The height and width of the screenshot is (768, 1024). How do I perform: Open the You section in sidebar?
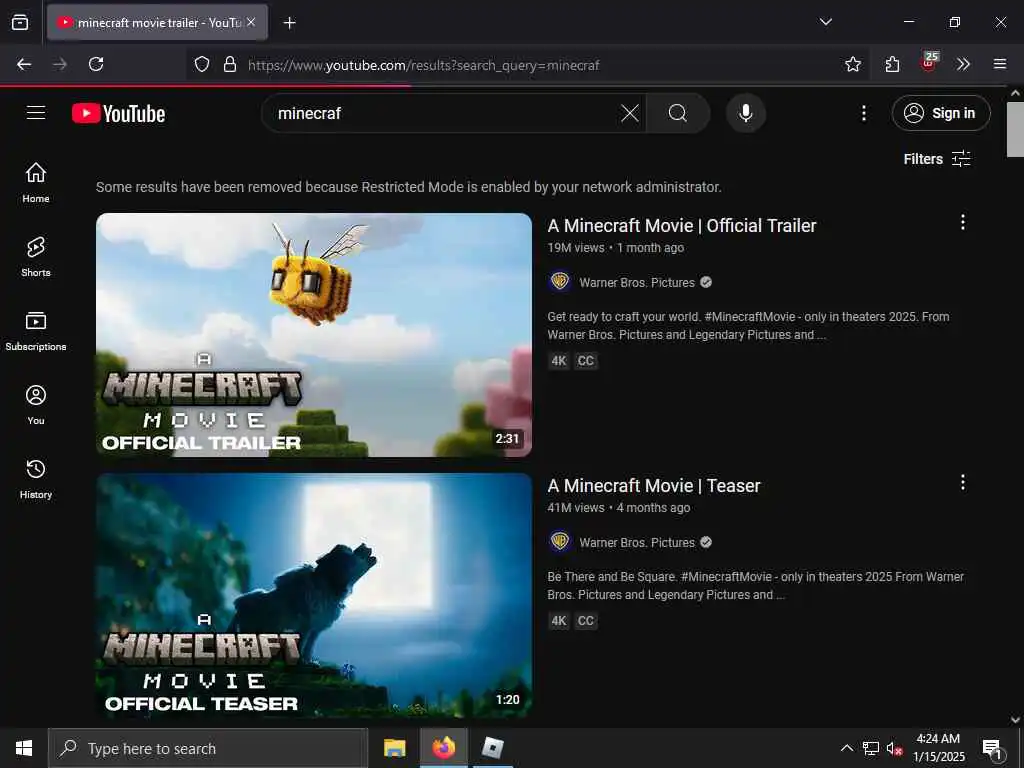click(x=36, y=405)
